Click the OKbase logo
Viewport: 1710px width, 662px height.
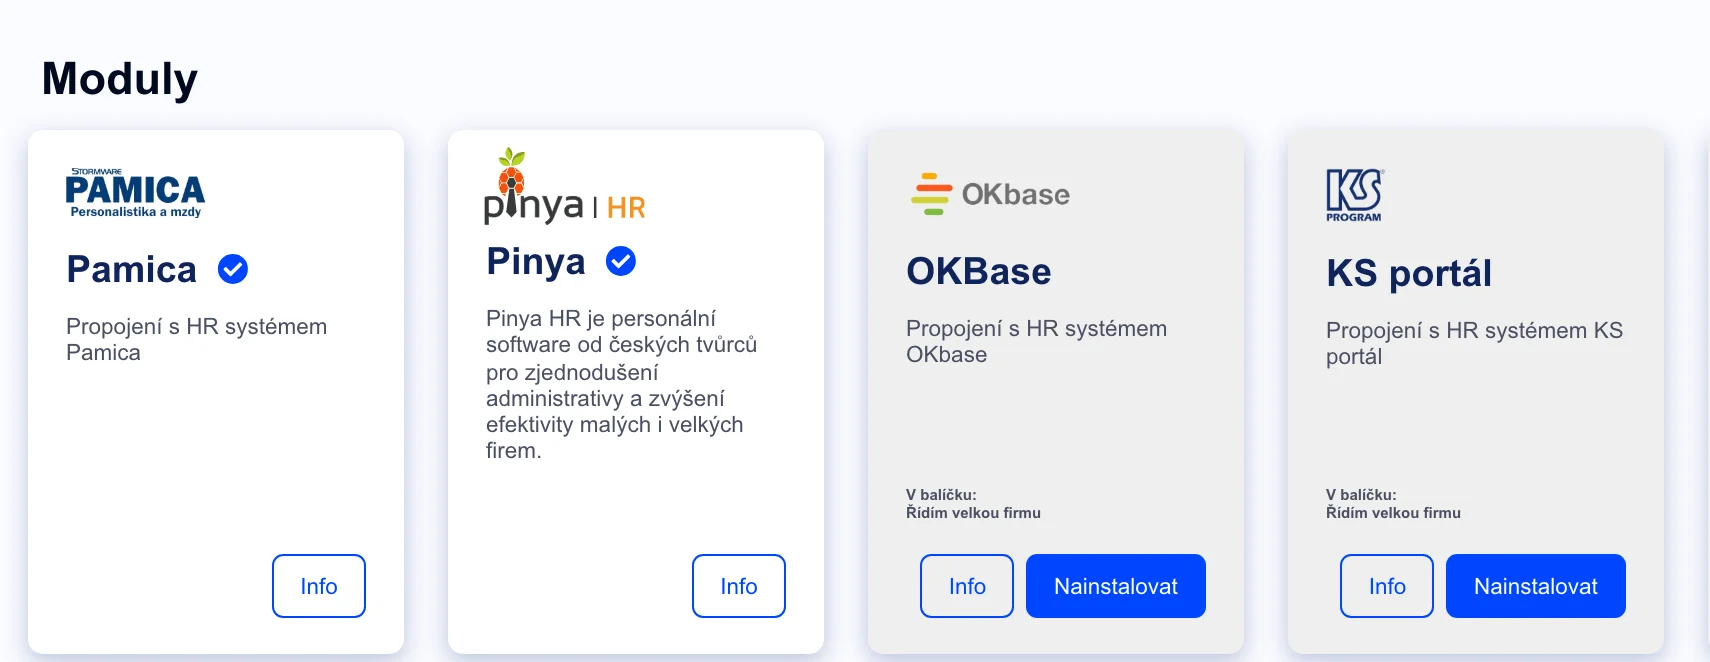pos(990,194)
